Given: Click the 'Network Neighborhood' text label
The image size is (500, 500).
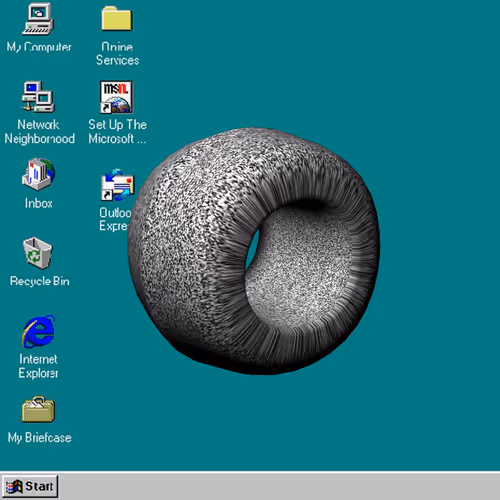Looking at the screenshot, I should tap(39, 132).
